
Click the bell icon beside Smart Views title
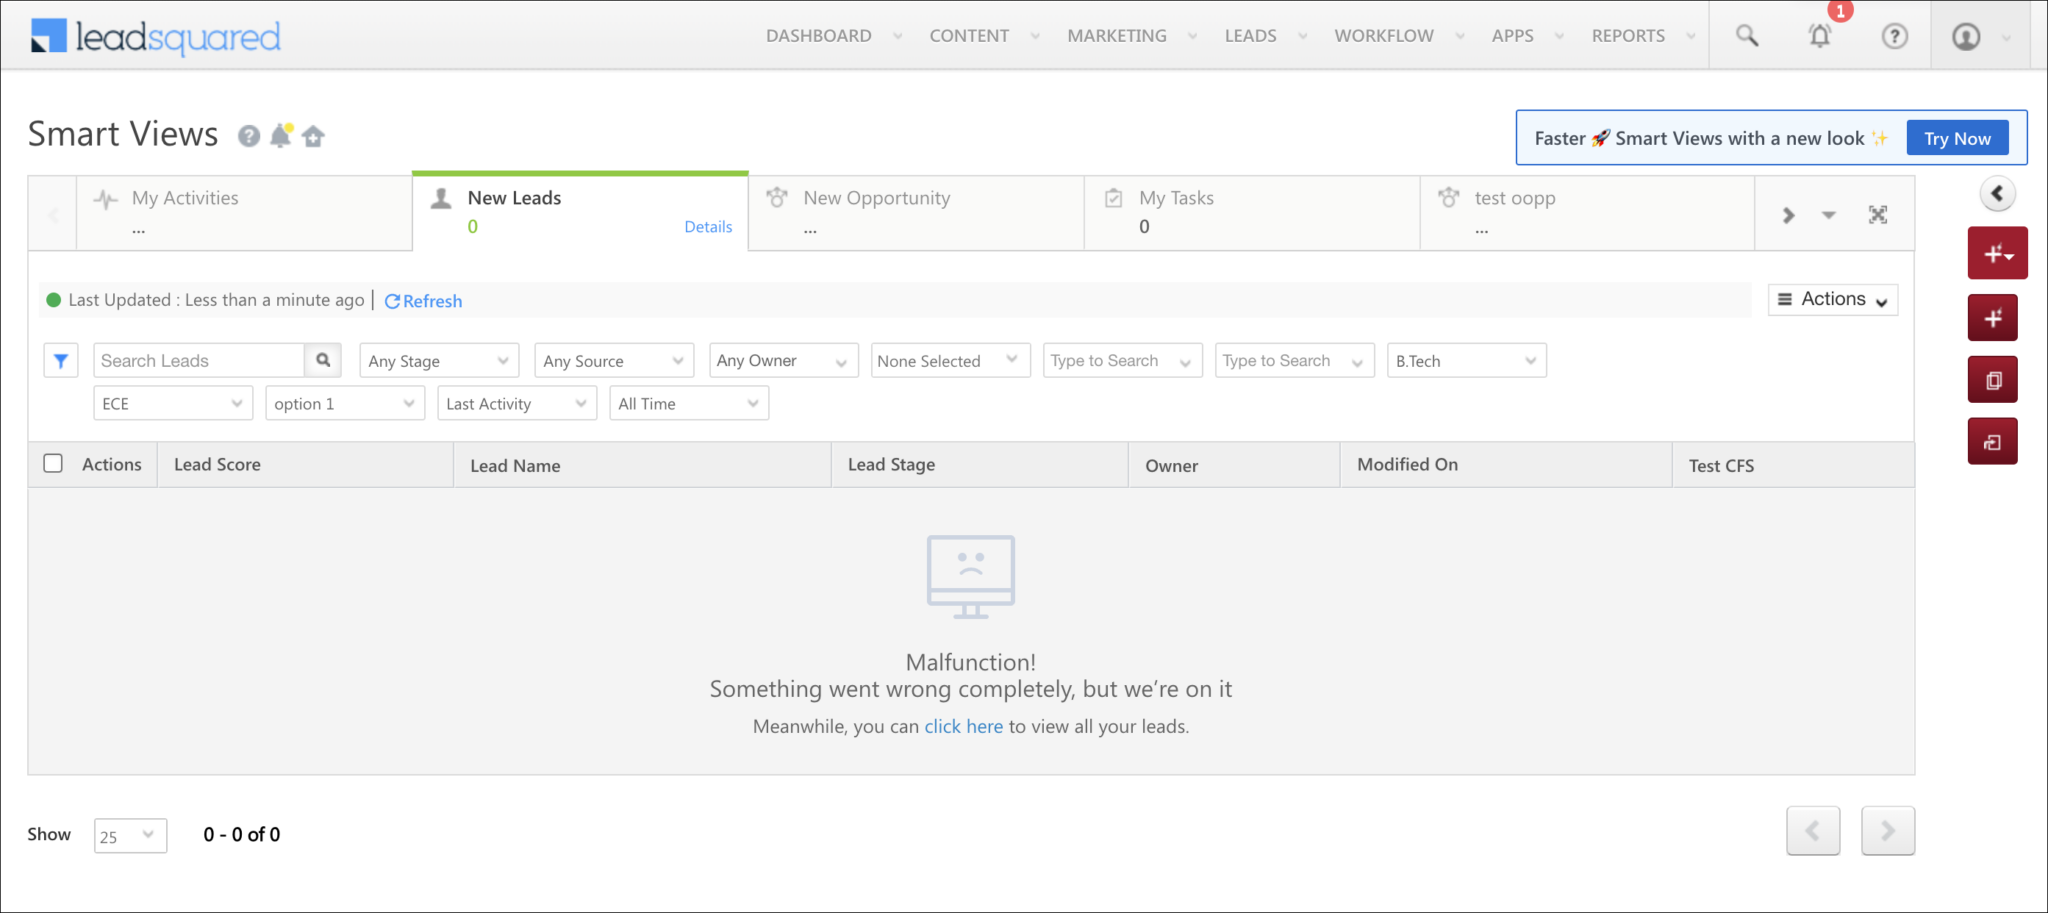(x=281, y=135)
